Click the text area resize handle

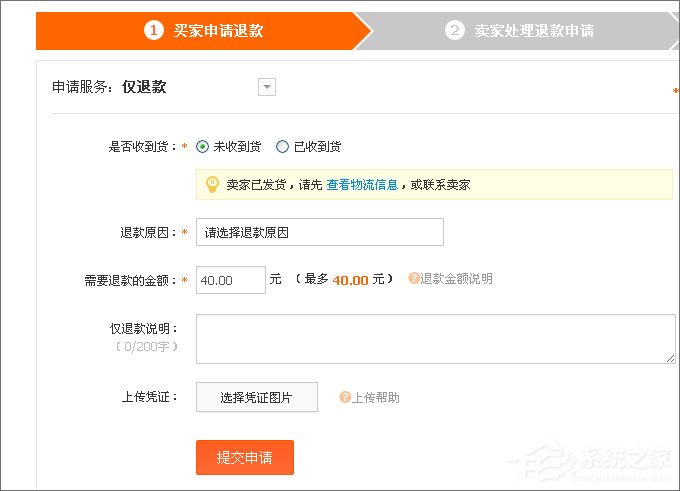coord(670,358)
